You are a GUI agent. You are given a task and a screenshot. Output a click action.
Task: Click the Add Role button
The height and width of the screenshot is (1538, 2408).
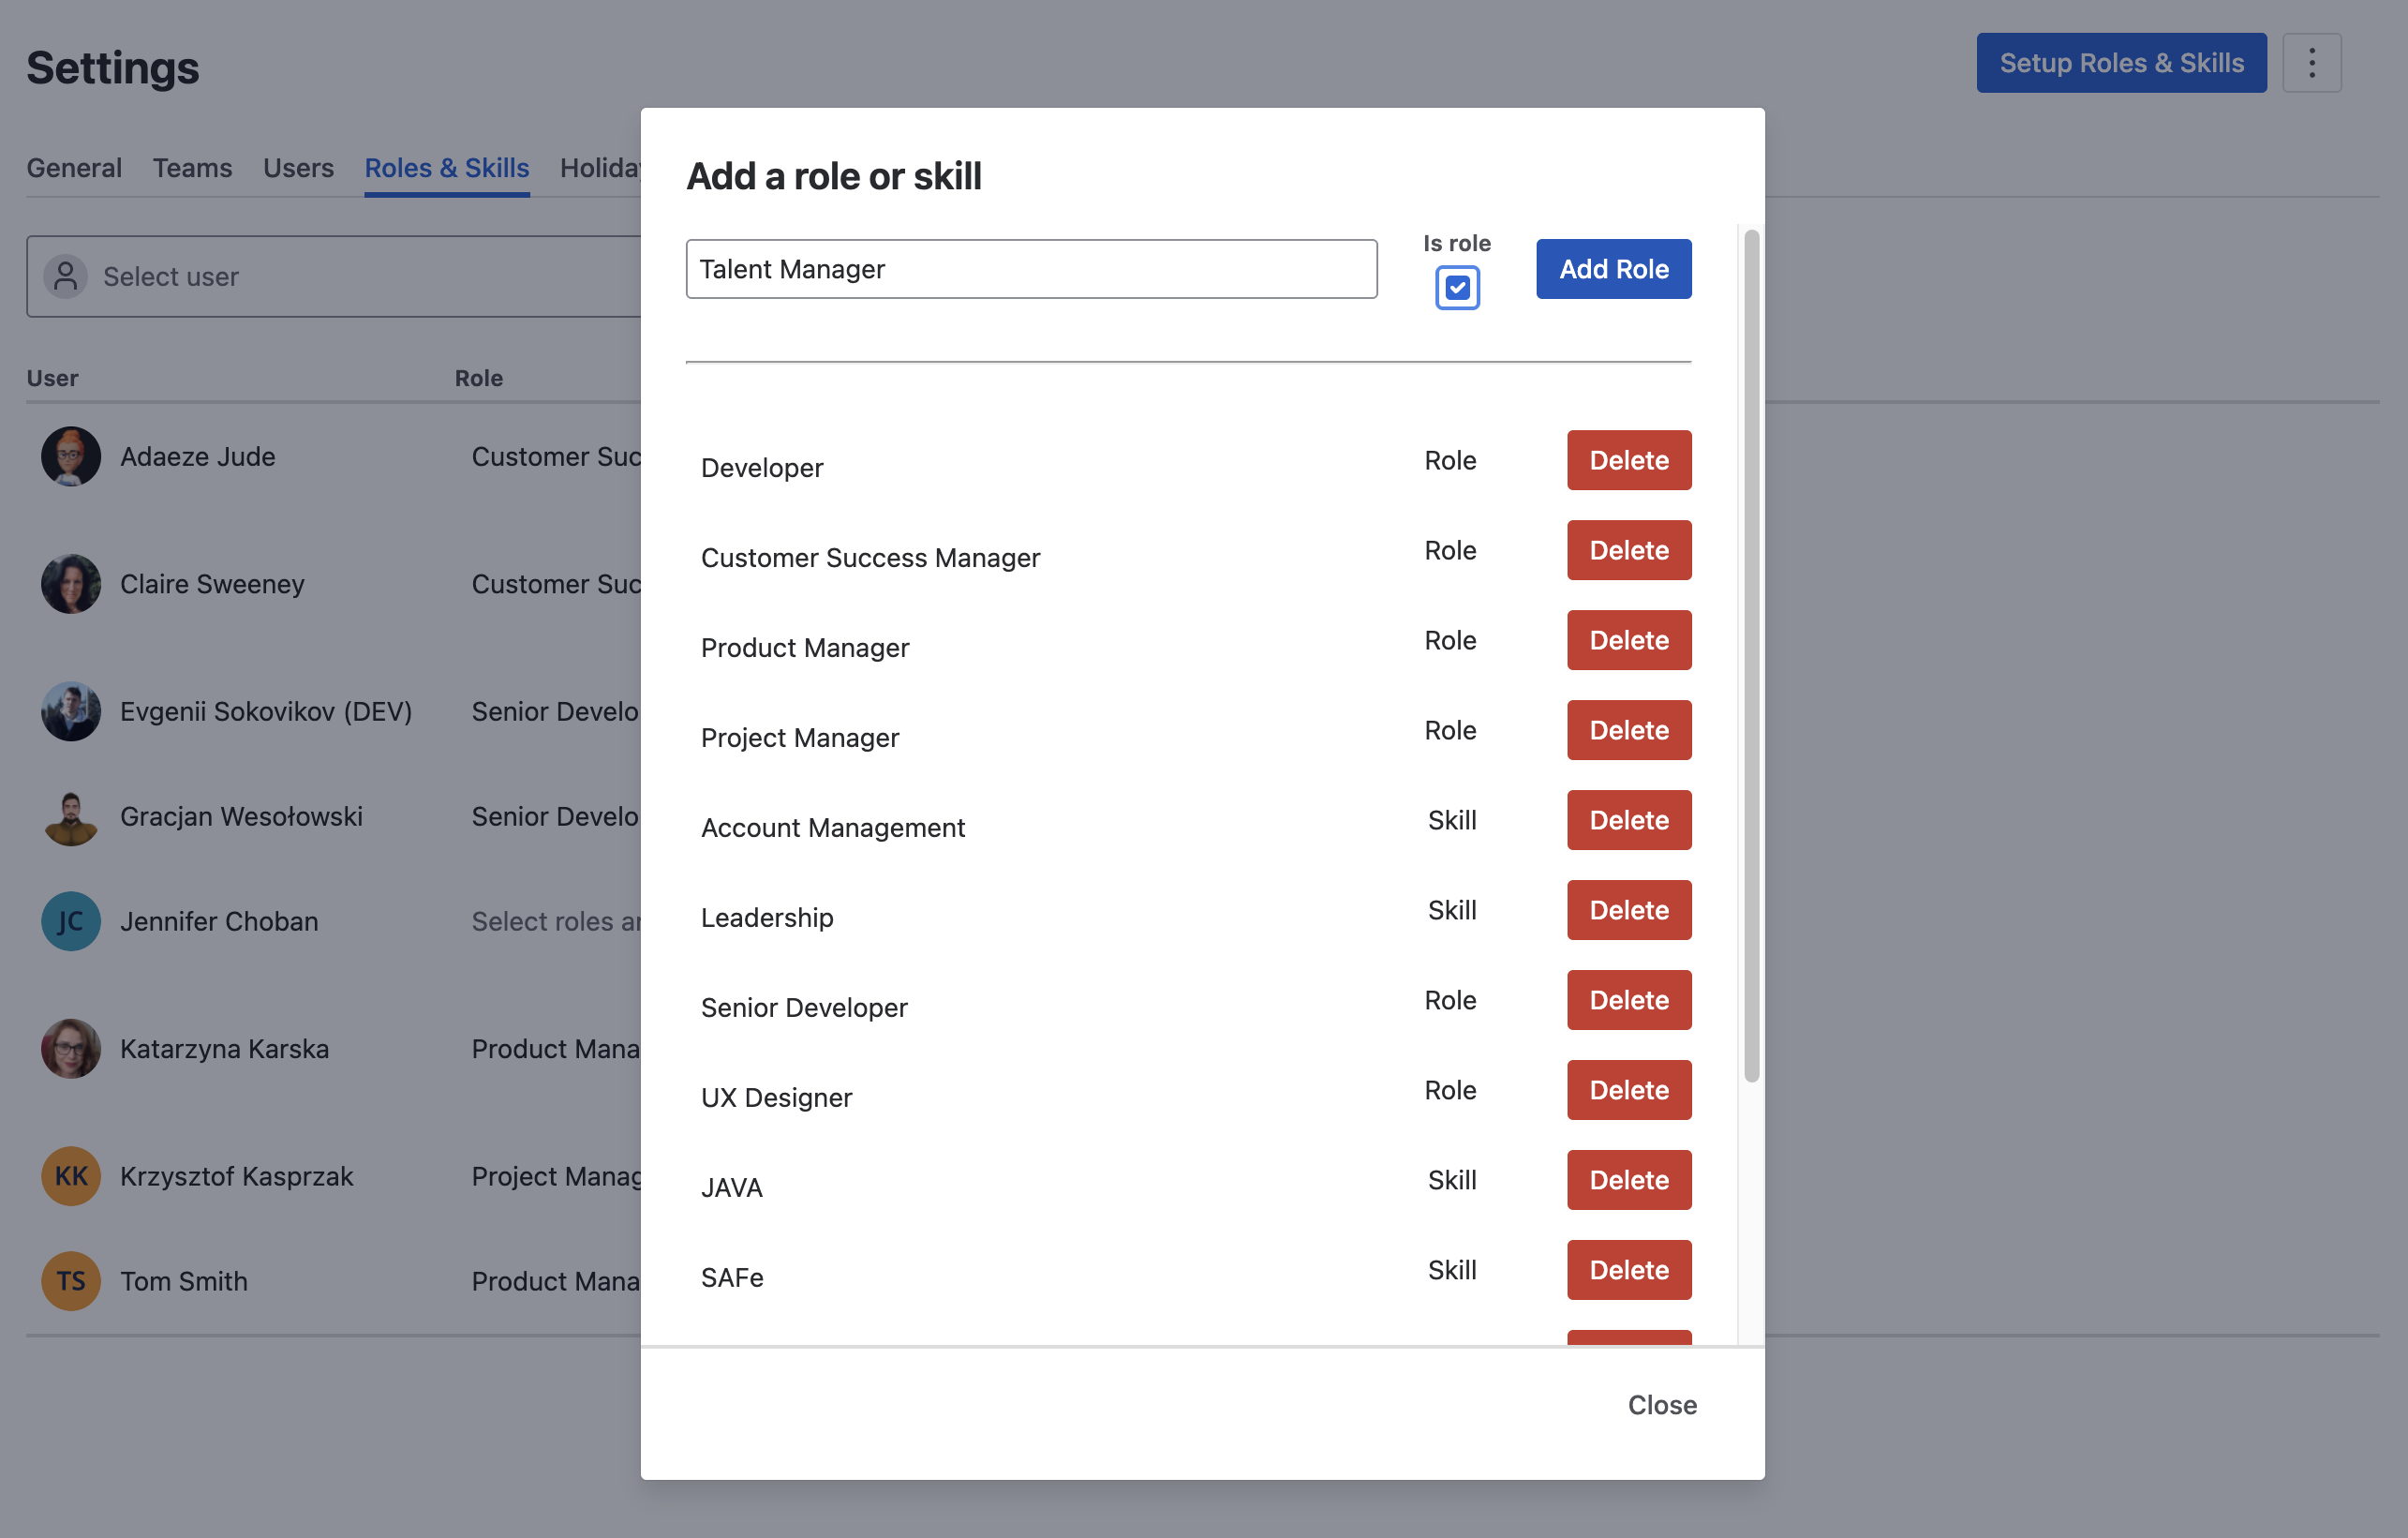click(1613, 269)
